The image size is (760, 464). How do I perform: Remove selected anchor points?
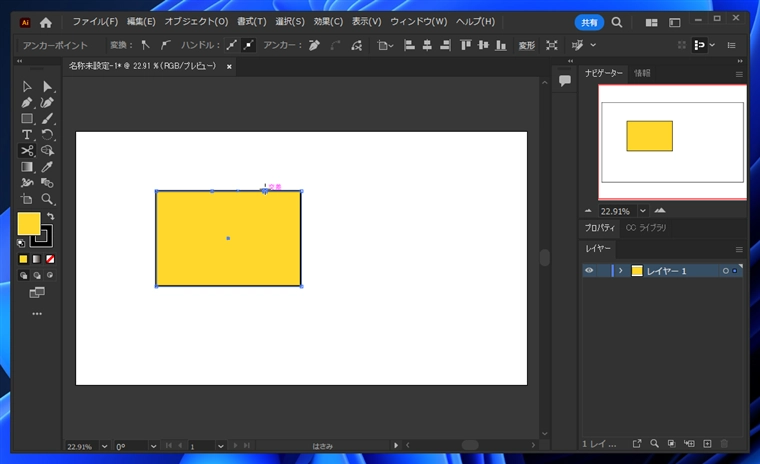314,45
